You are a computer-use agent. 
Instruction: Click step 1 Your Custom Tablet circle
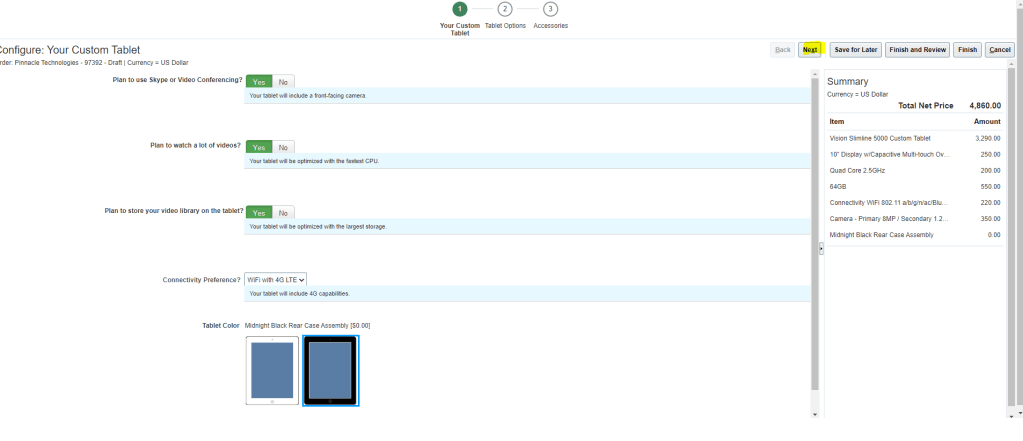(x=460, y=9)
